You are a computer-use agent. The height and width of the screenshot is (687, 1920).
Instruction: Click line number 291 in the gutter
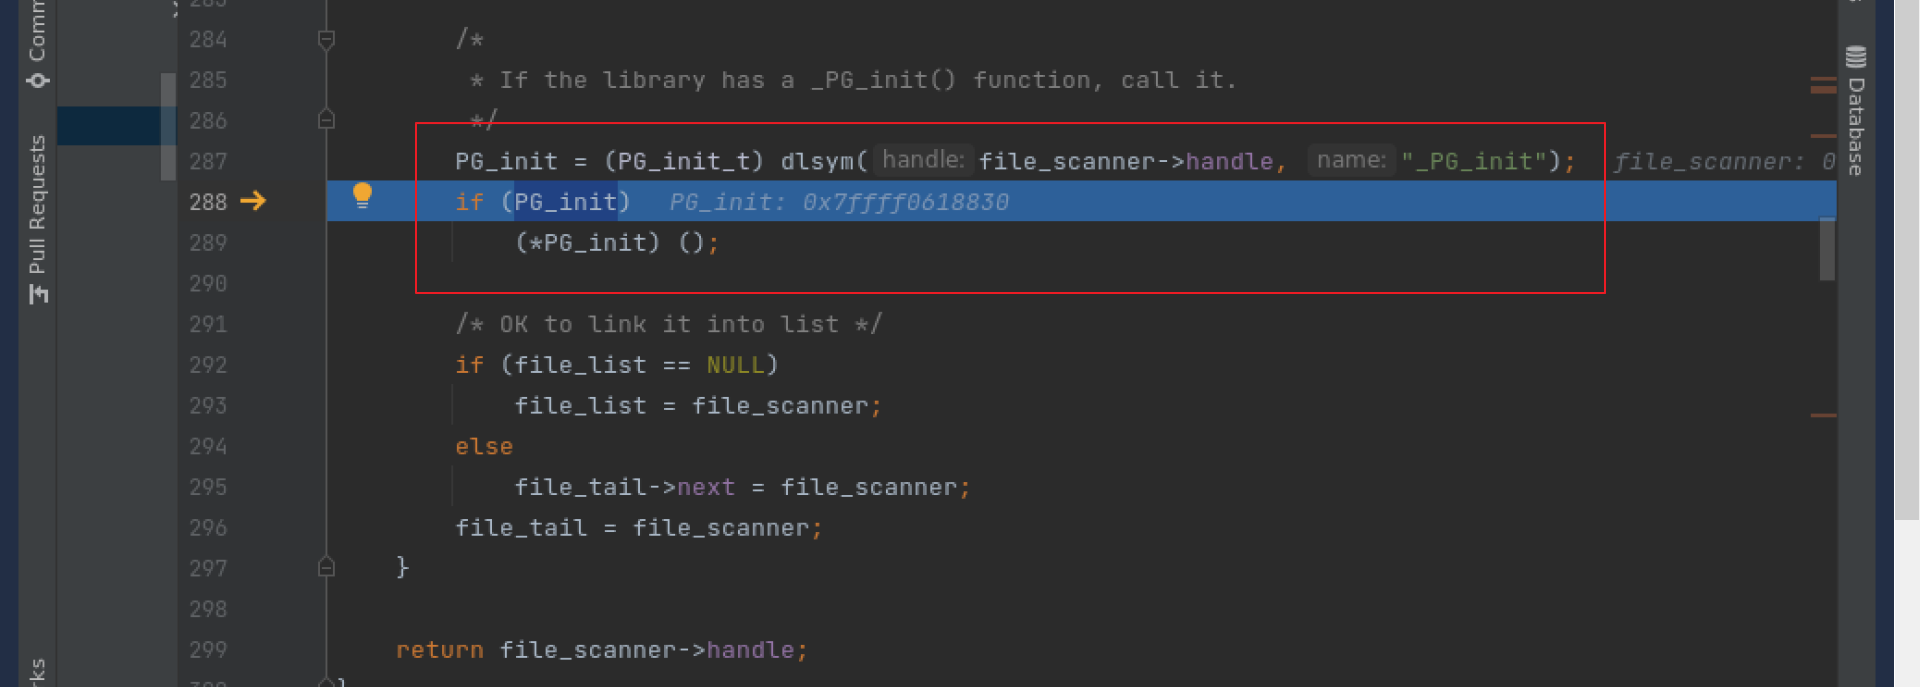click(208, 324)
